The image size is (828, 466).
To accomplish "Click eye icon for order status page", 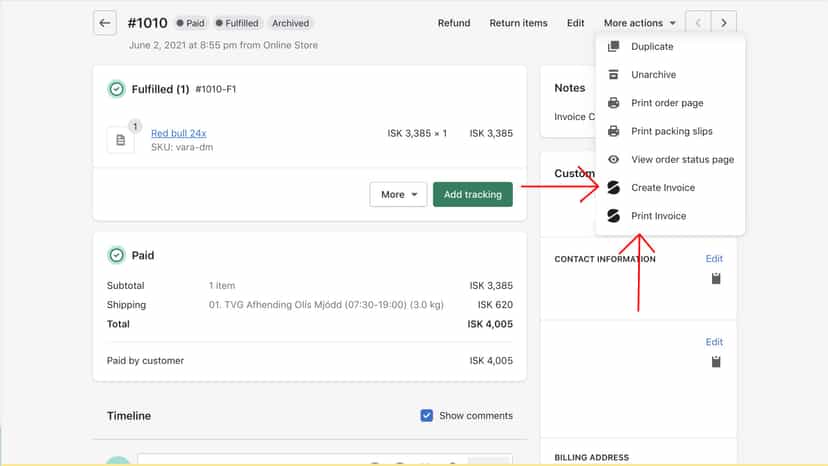I will click(x=614, y=160).
